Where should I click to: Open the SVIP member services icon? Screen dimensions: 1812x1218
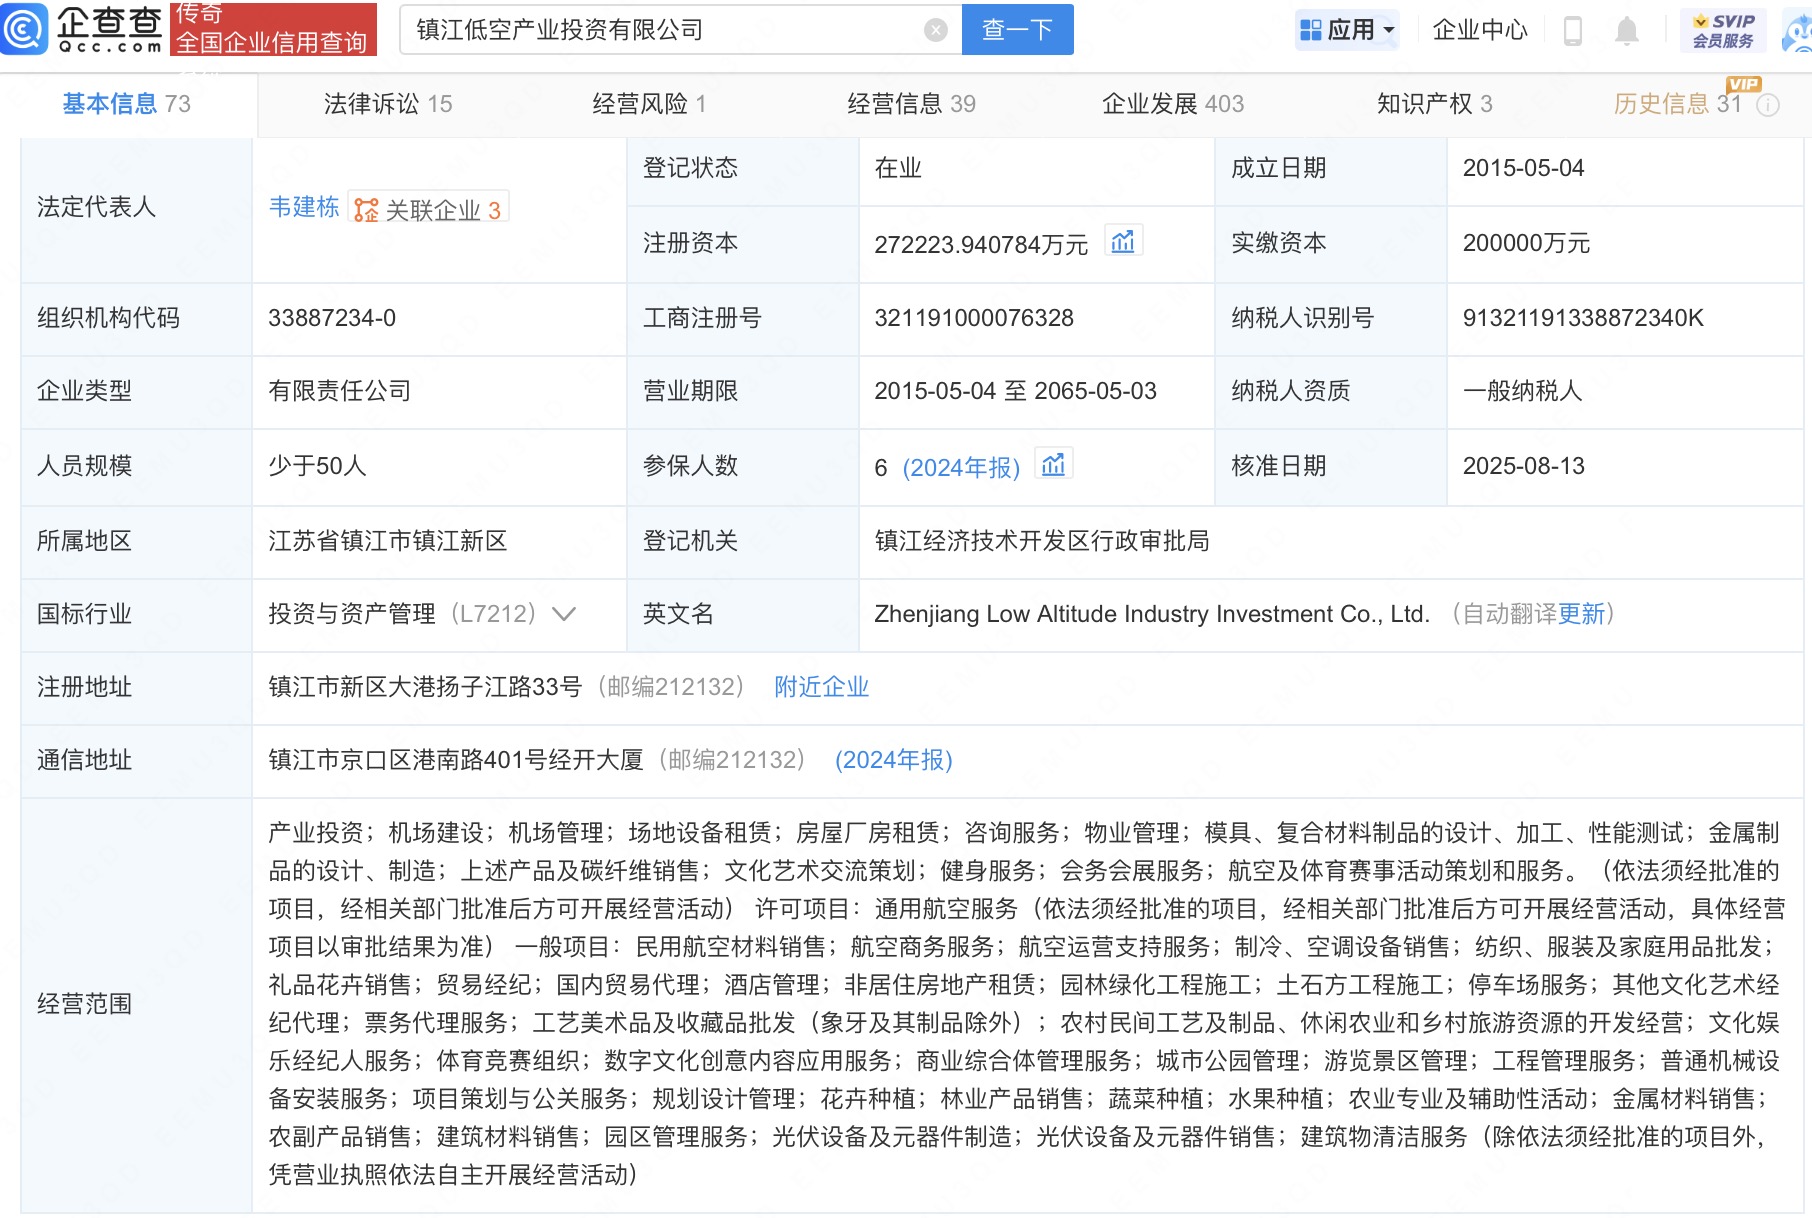(x=1723, y=30)
